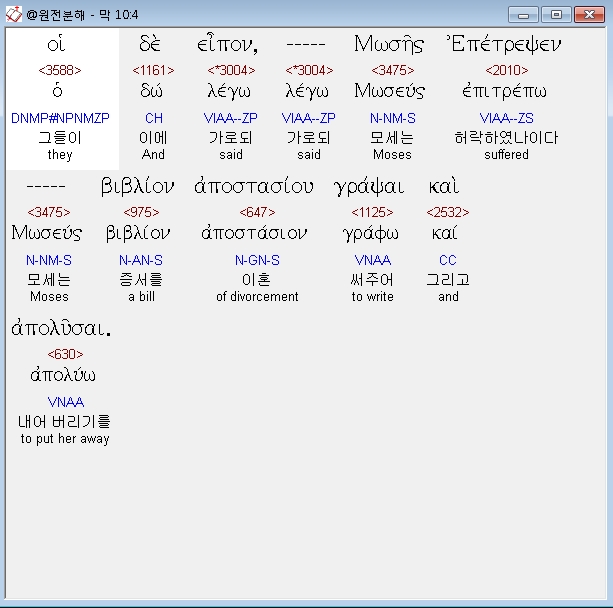Click the lemma ὁ under <3588>

click(57, 91)
